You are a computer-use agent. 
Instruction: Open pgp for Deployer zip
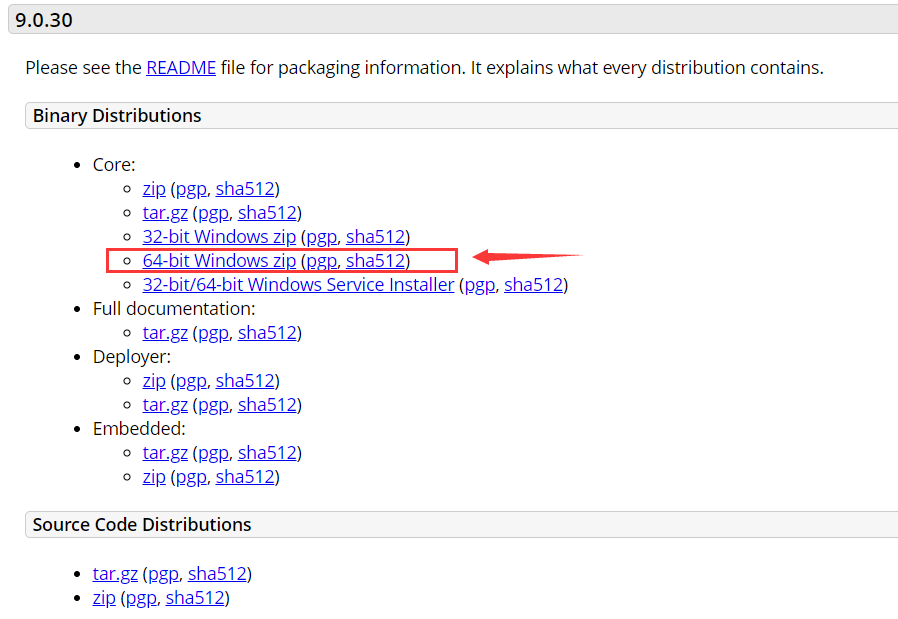tap(191, 381)
